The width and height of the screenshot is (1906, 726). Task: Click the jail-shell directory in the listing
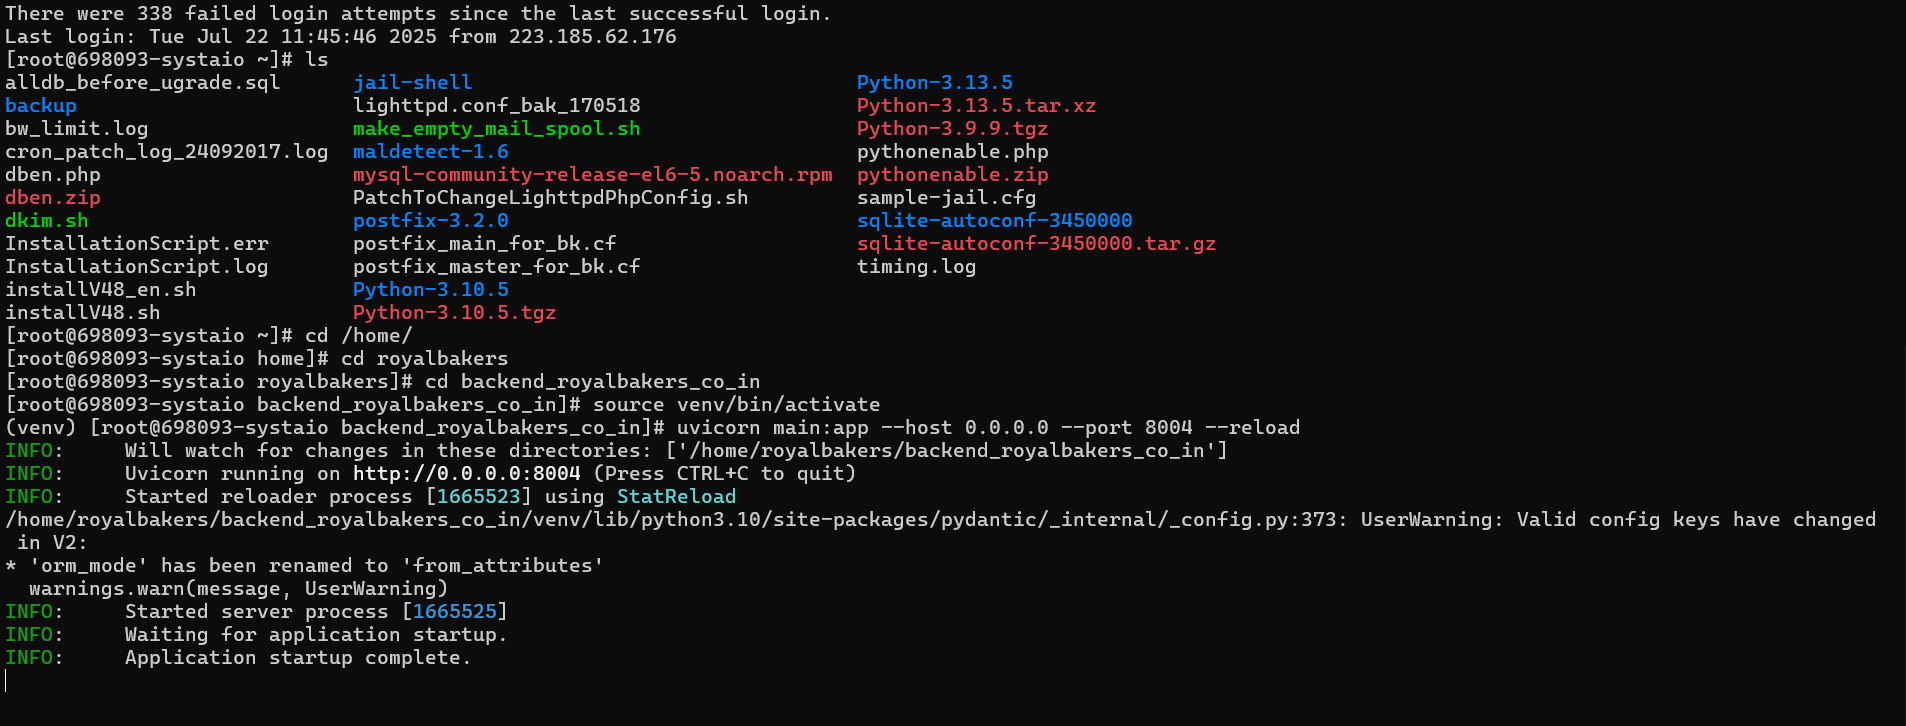(x=412, y=83)
